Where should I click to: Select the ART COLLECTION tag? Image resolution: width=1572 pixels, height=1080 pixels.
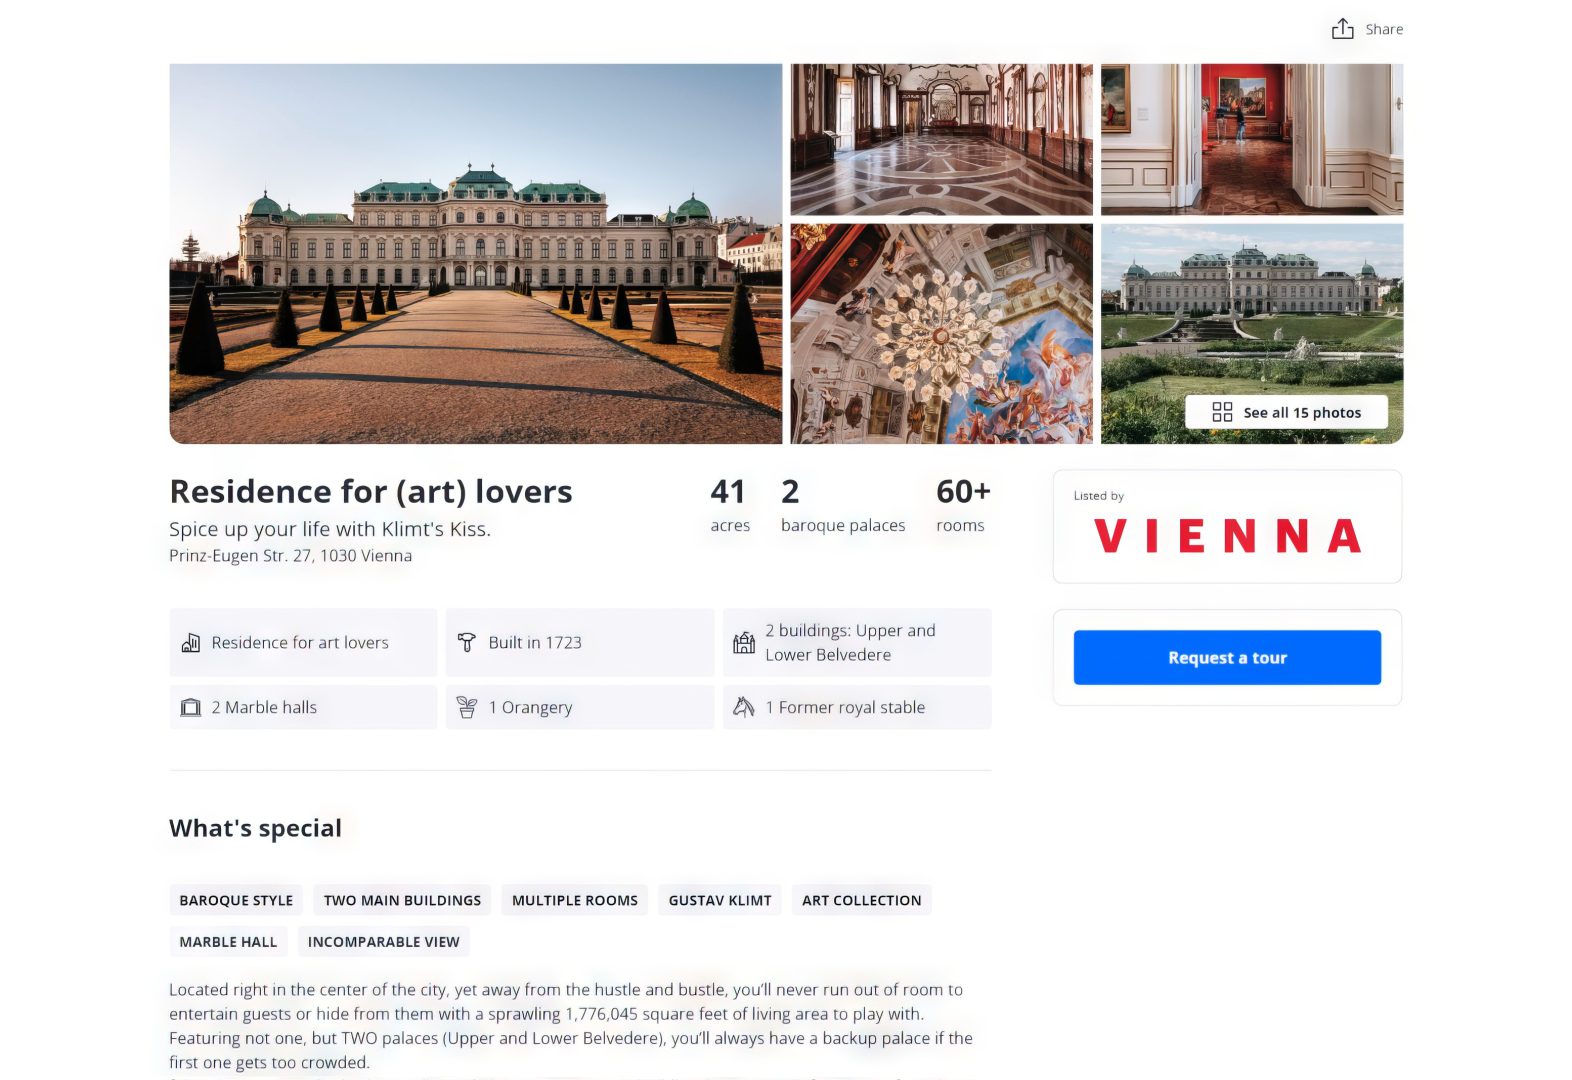(x=861, y=900)
